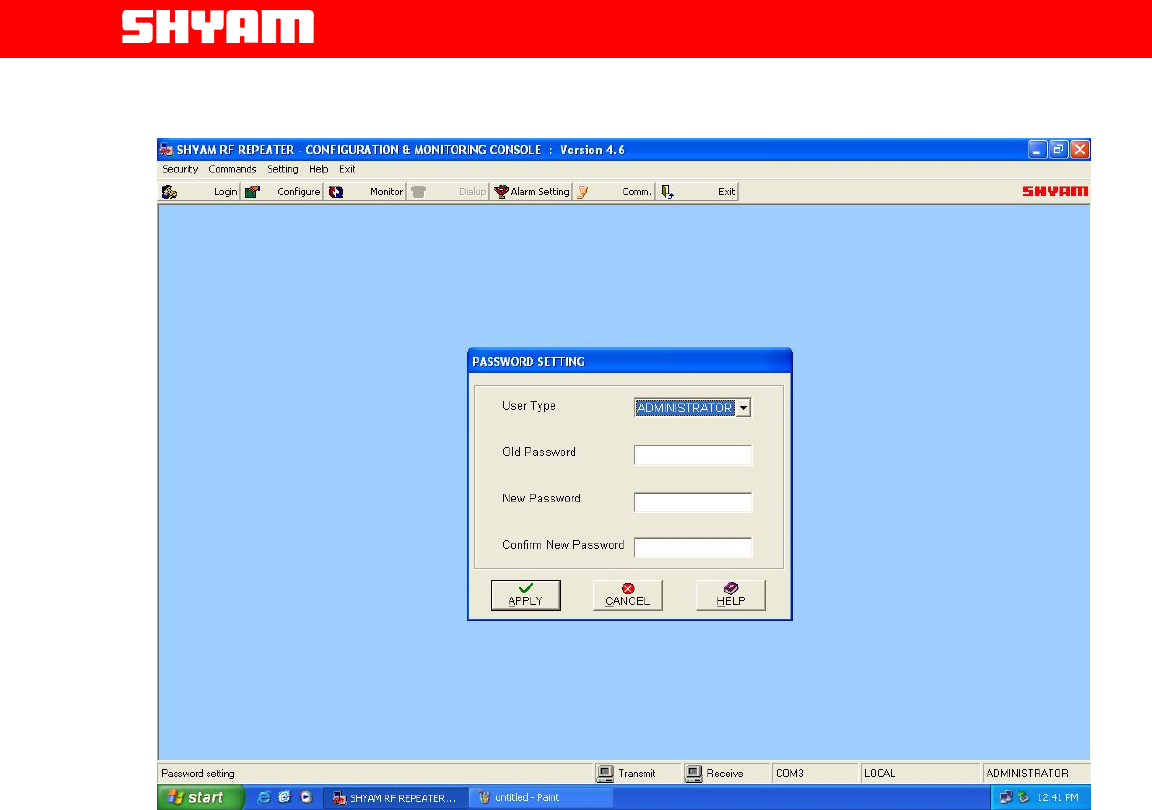Open the Setting menu
The width and height of the screenshot is (1152, 810).
[x=283, y=169]
